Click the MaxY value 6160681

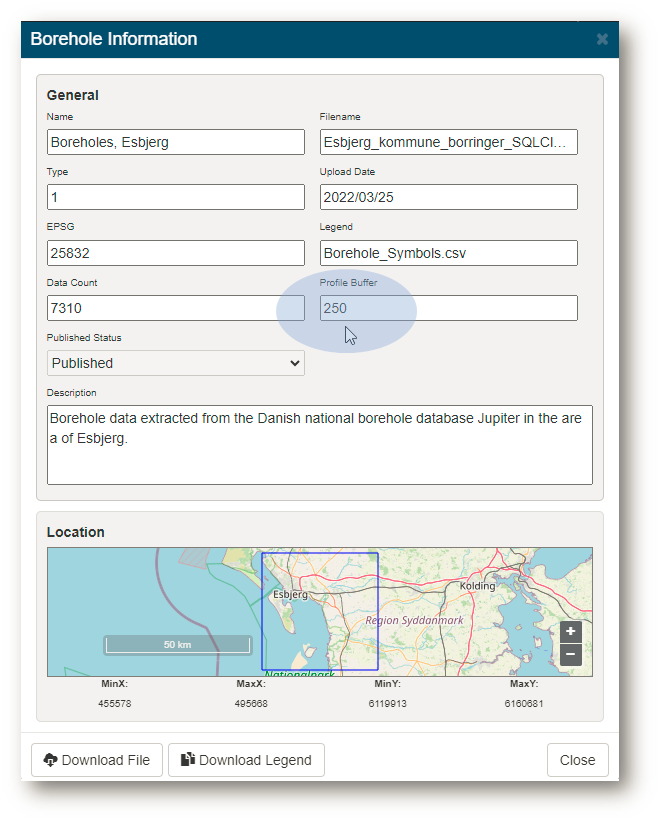tap(524, 703)
